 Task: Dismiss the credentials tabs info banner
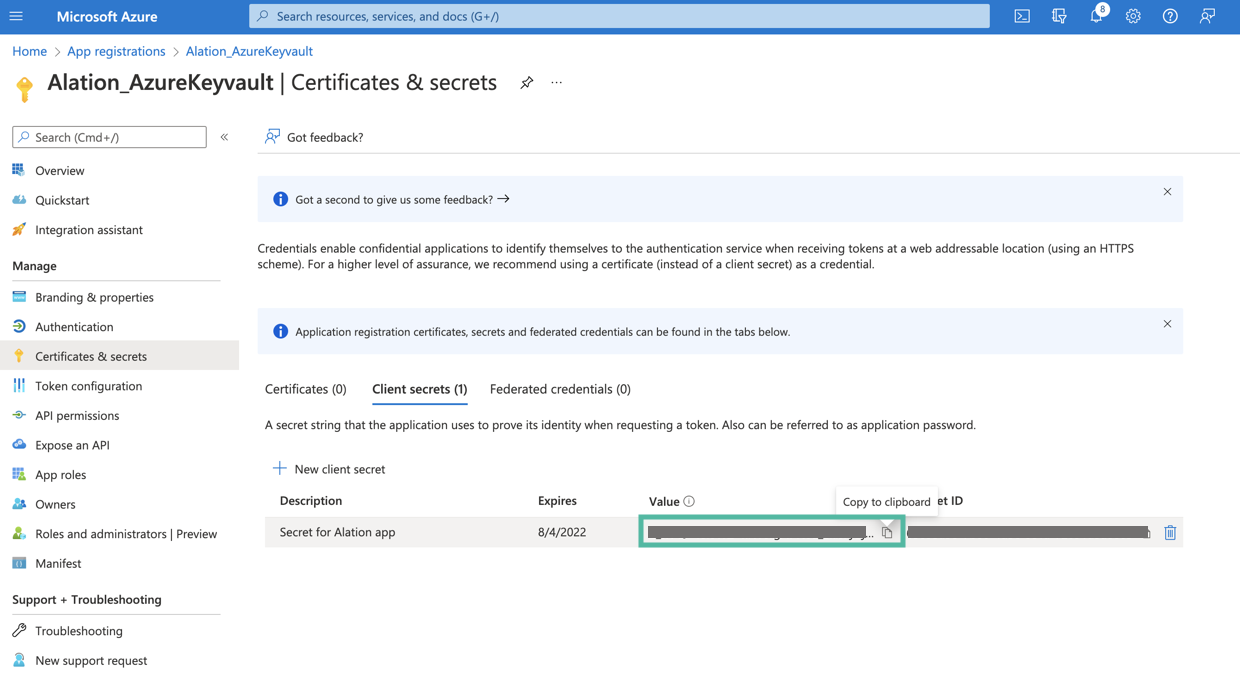1167,324
